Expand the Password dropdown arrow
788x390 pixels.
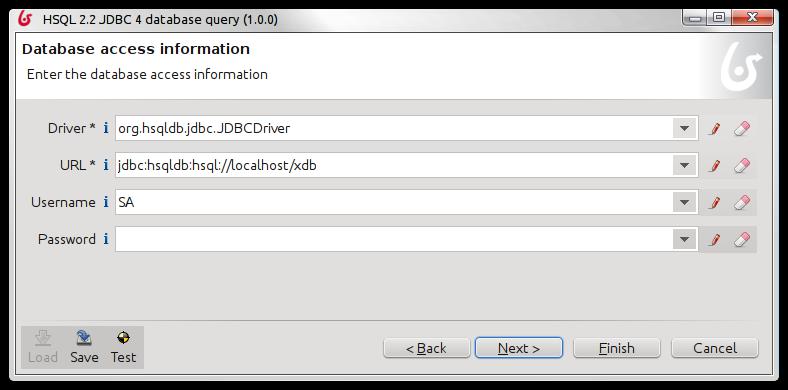point(684,239)
